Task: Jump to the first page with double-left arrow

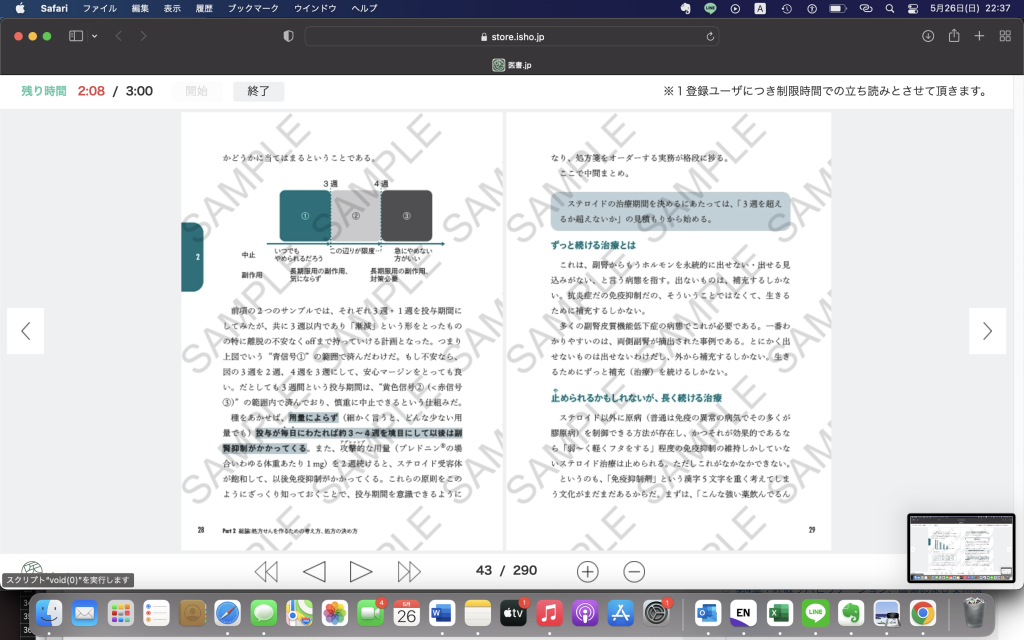Action: (x=266, y=571)
